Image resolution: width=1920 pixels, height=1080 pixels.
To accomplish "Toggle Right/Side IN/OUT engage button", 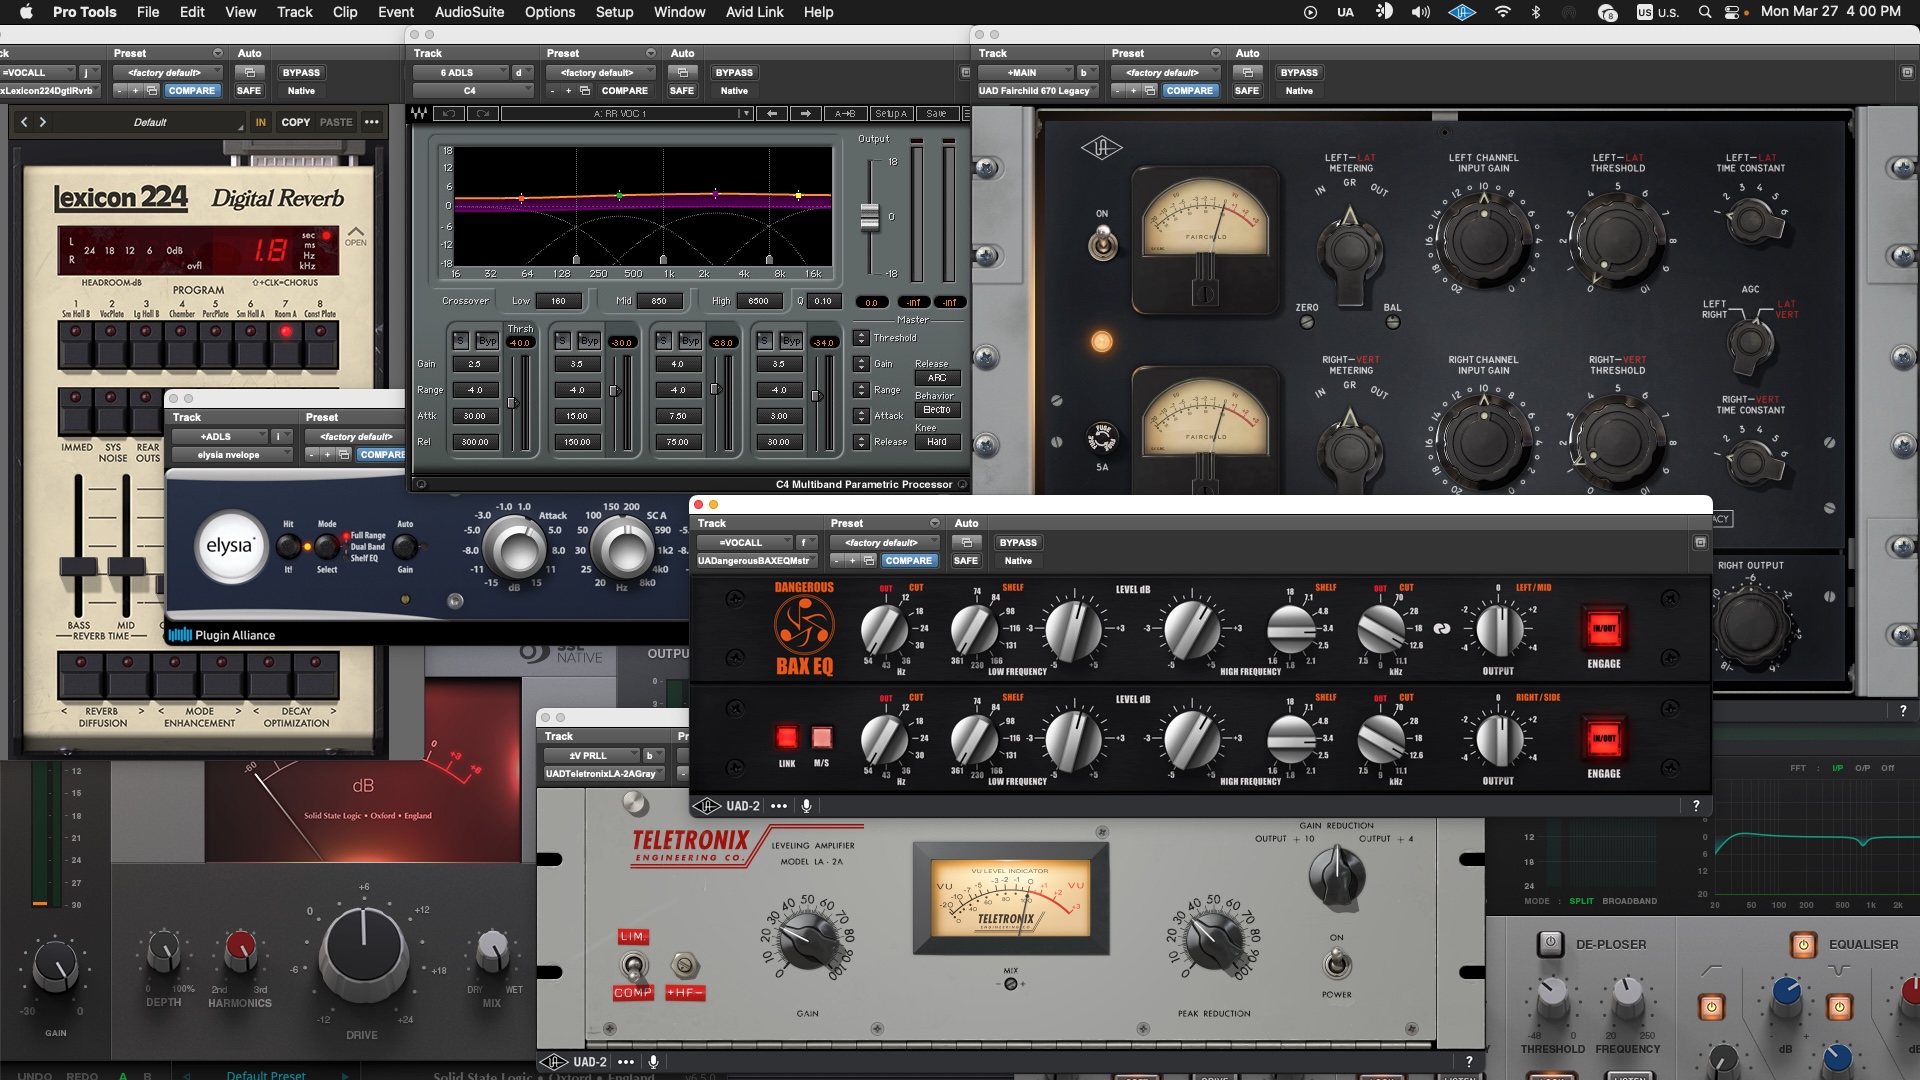I will pyautogui.click(x=1604, y=739).
